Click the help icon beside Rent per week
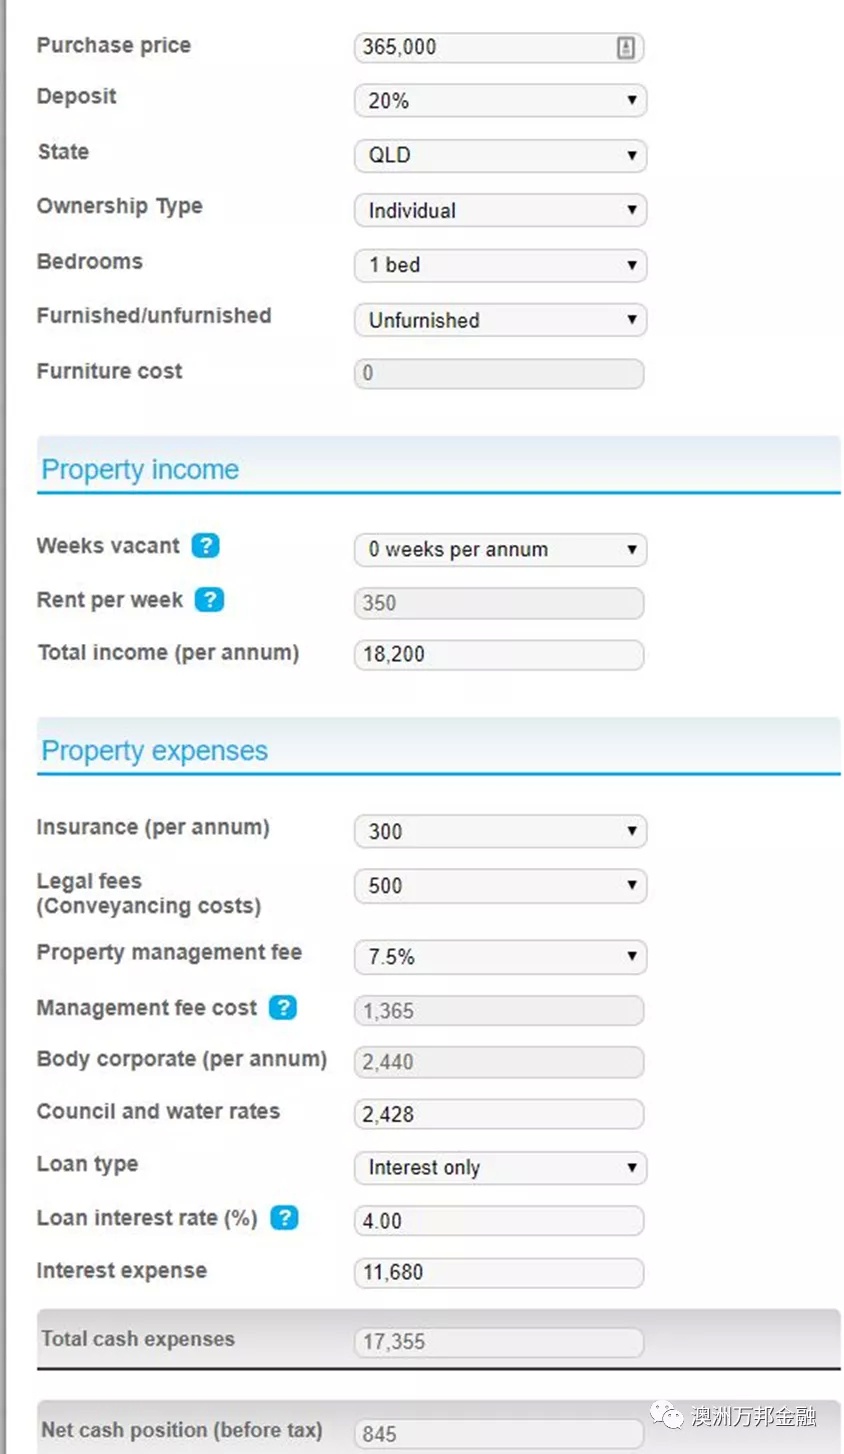844x1454 pixels. click(209, 600)
